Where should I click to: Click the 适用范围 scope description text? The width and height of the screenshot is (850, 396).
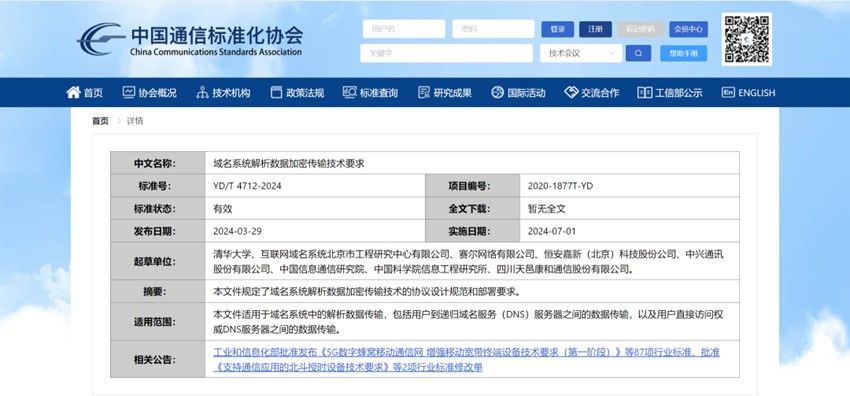point(468,322)
